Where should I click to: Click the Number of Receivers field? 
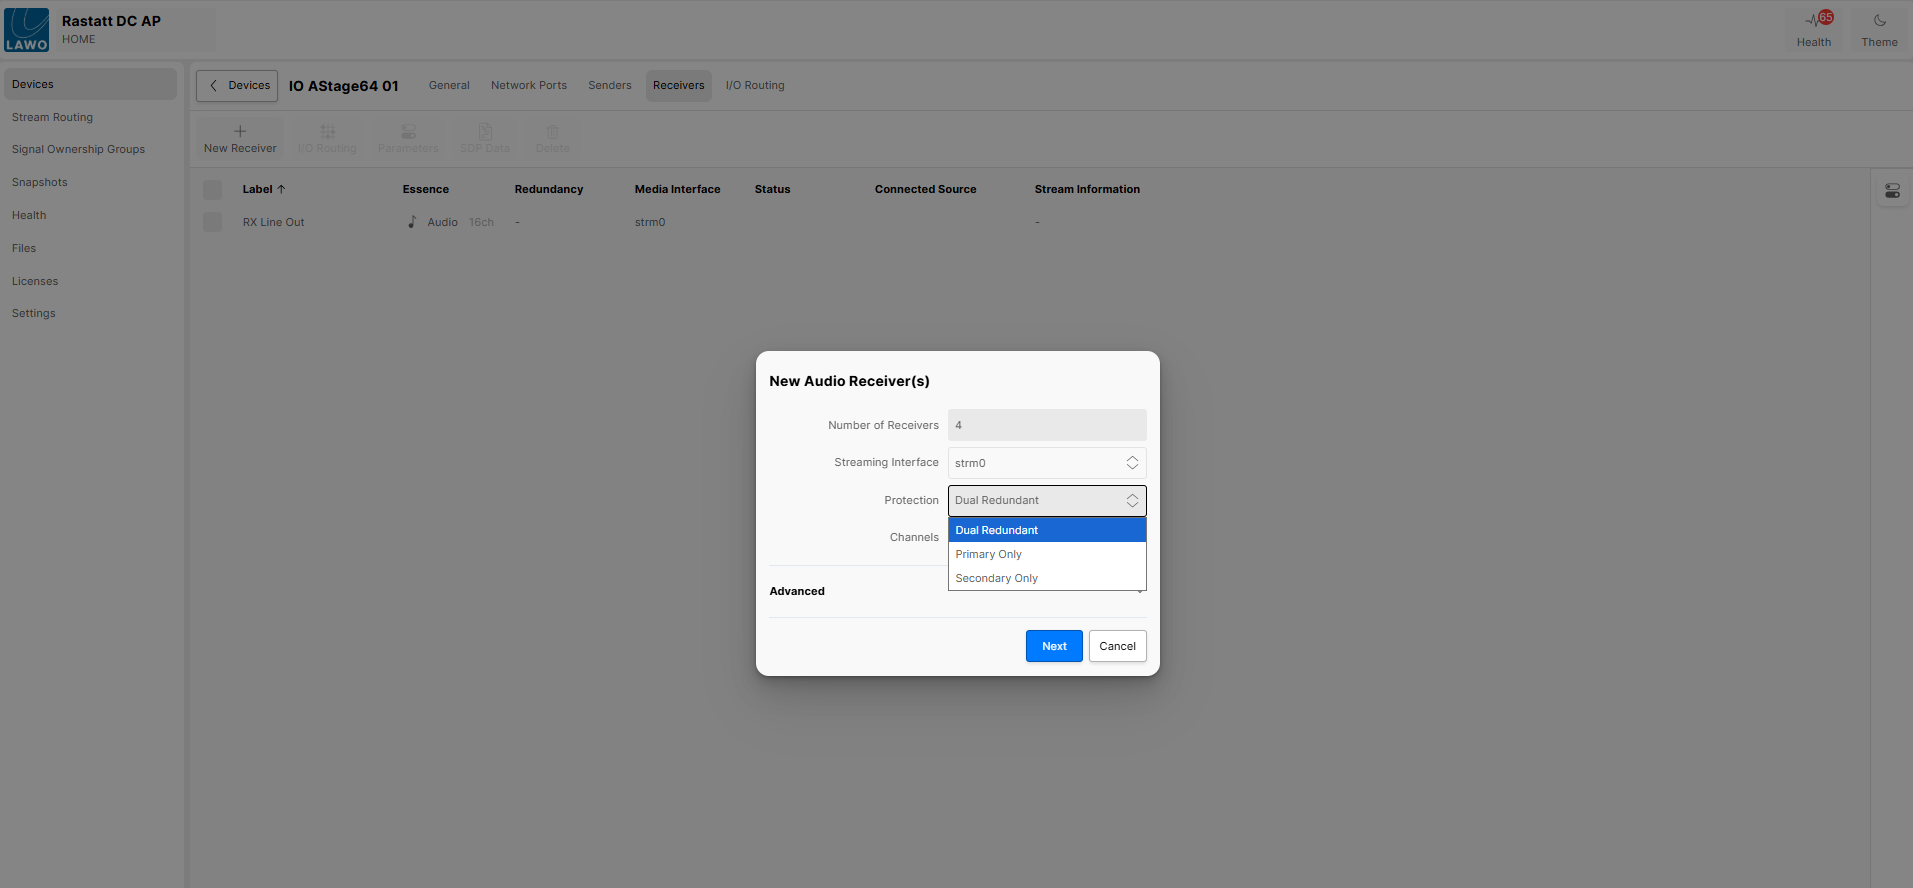(1046, 425)
